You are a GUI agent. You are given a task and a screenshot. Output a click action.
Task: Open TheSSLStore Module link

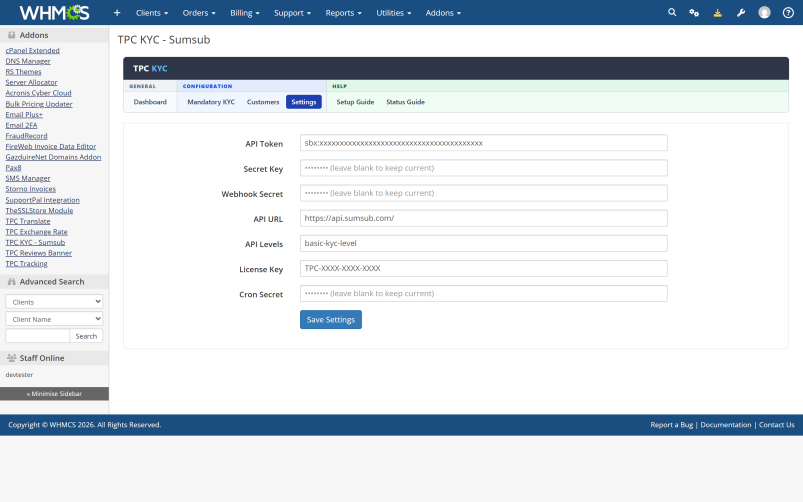tap(39, 211)
